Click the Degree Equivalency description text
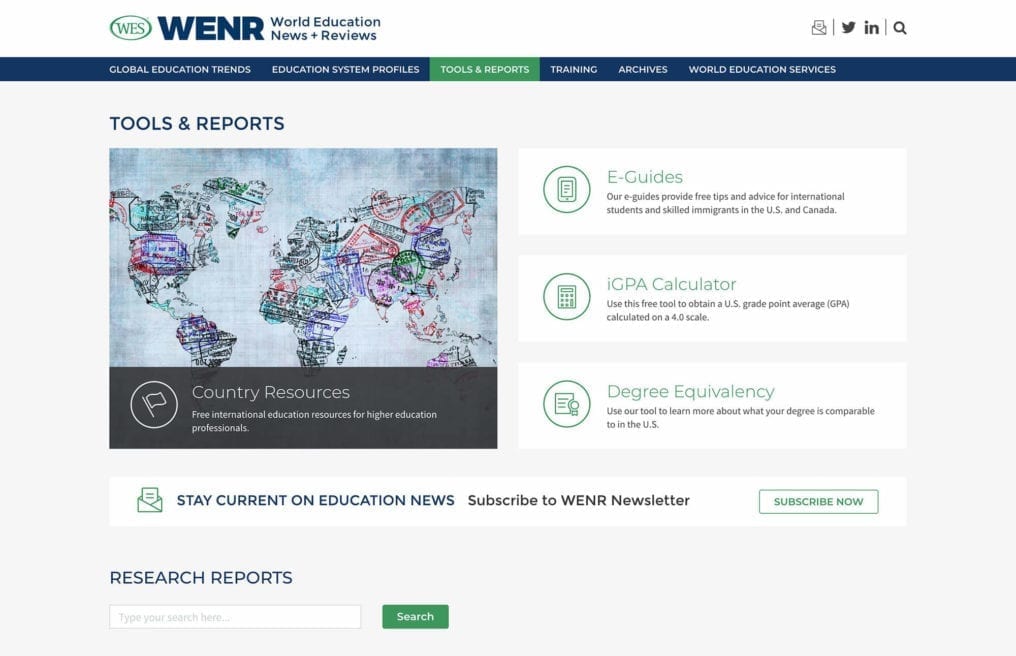Image resolution: width=1016 pixels, height=656 pixels. tap(741, 417)
